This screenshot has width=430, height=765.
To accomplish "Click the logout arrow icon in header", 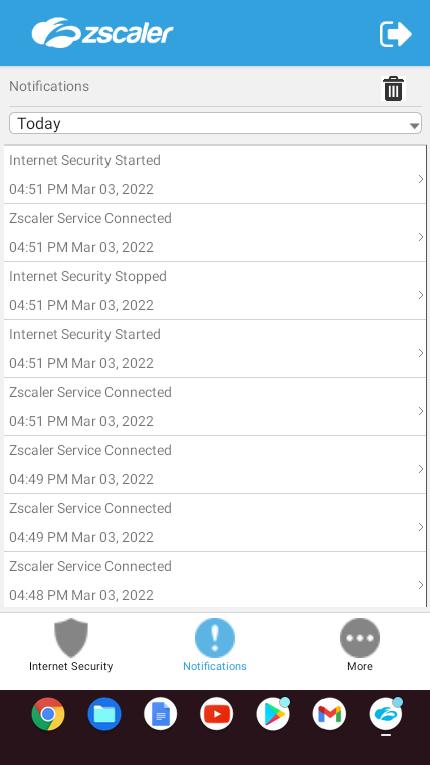I will click(x=396, y=34).
